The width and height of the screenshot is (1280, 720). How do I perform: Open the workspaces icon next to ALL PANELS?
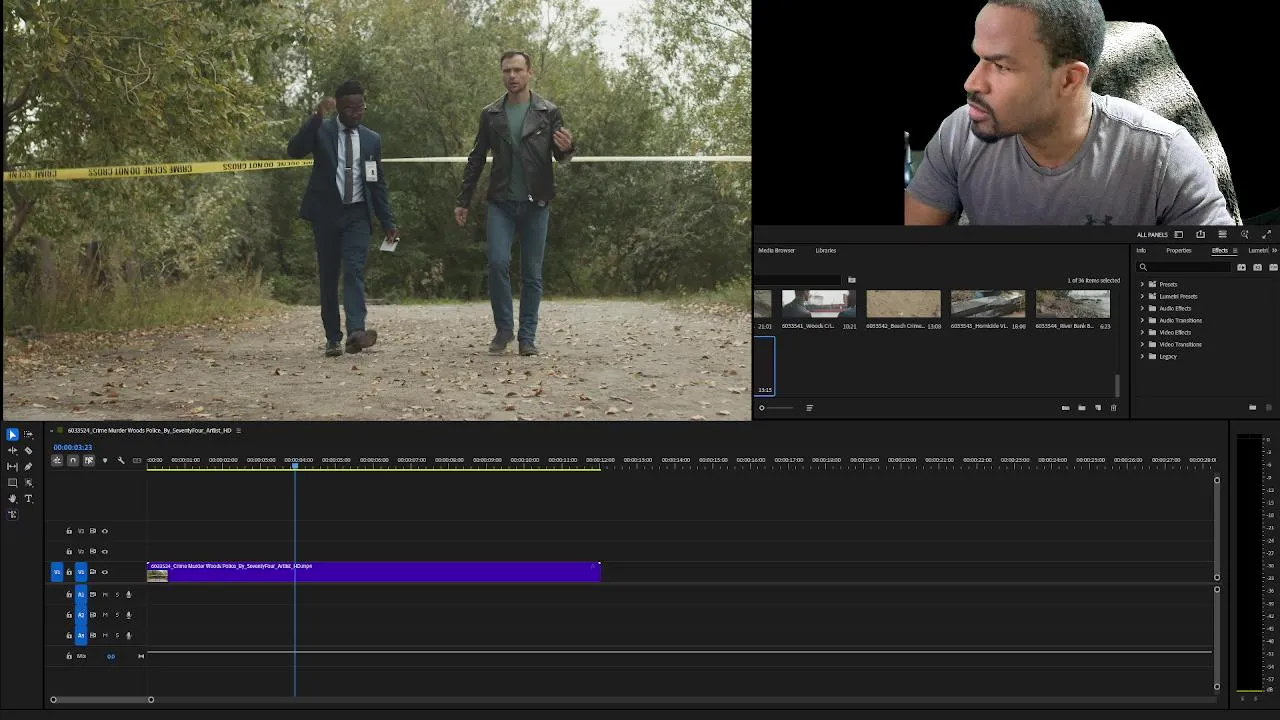tap(1178, 234)
